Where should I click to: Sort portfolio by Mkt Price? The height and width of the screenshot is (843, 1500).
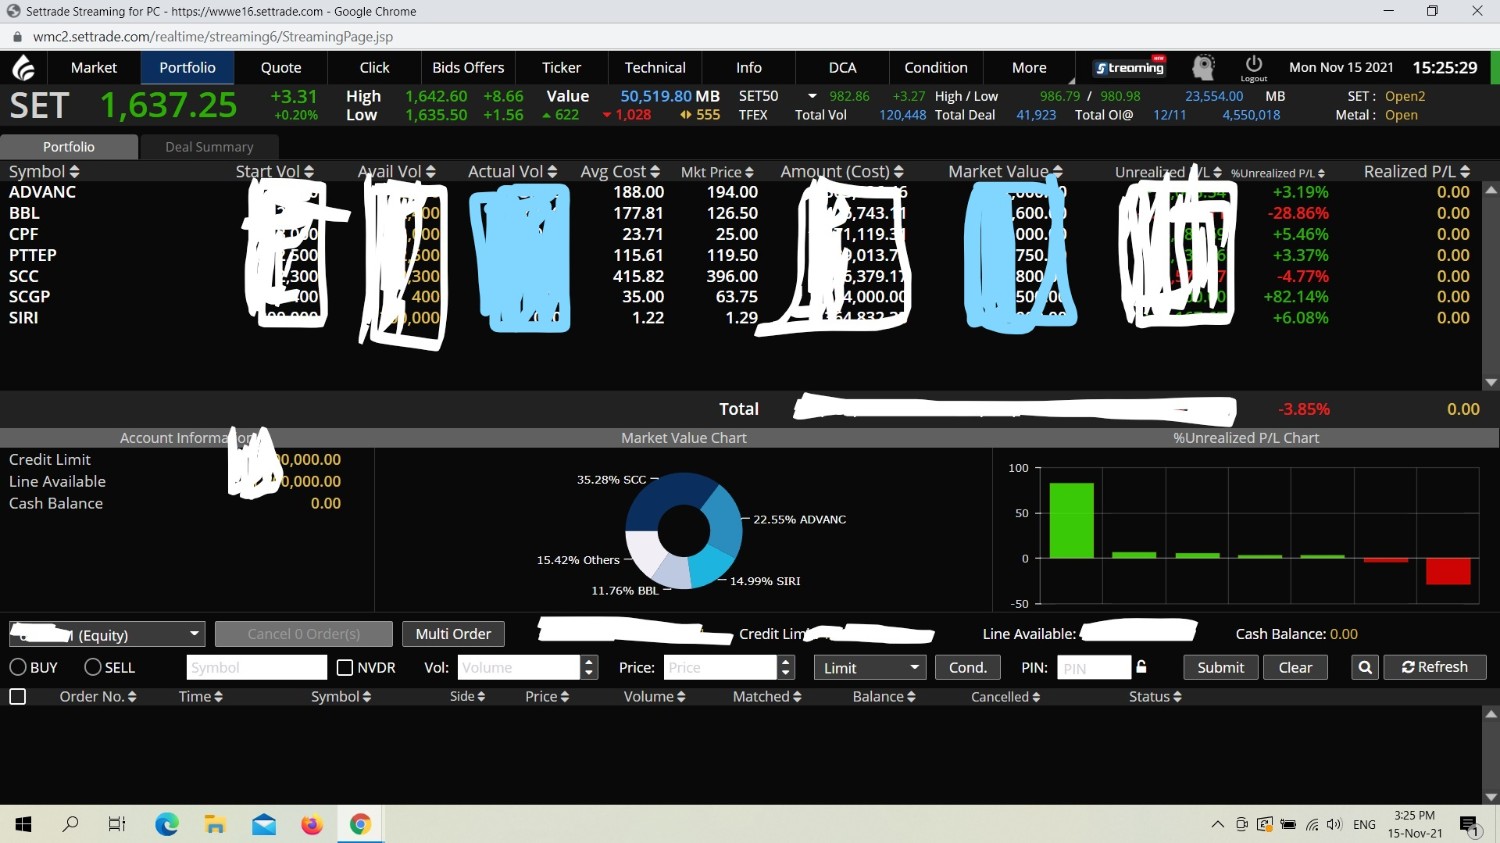tap(749, 173)
